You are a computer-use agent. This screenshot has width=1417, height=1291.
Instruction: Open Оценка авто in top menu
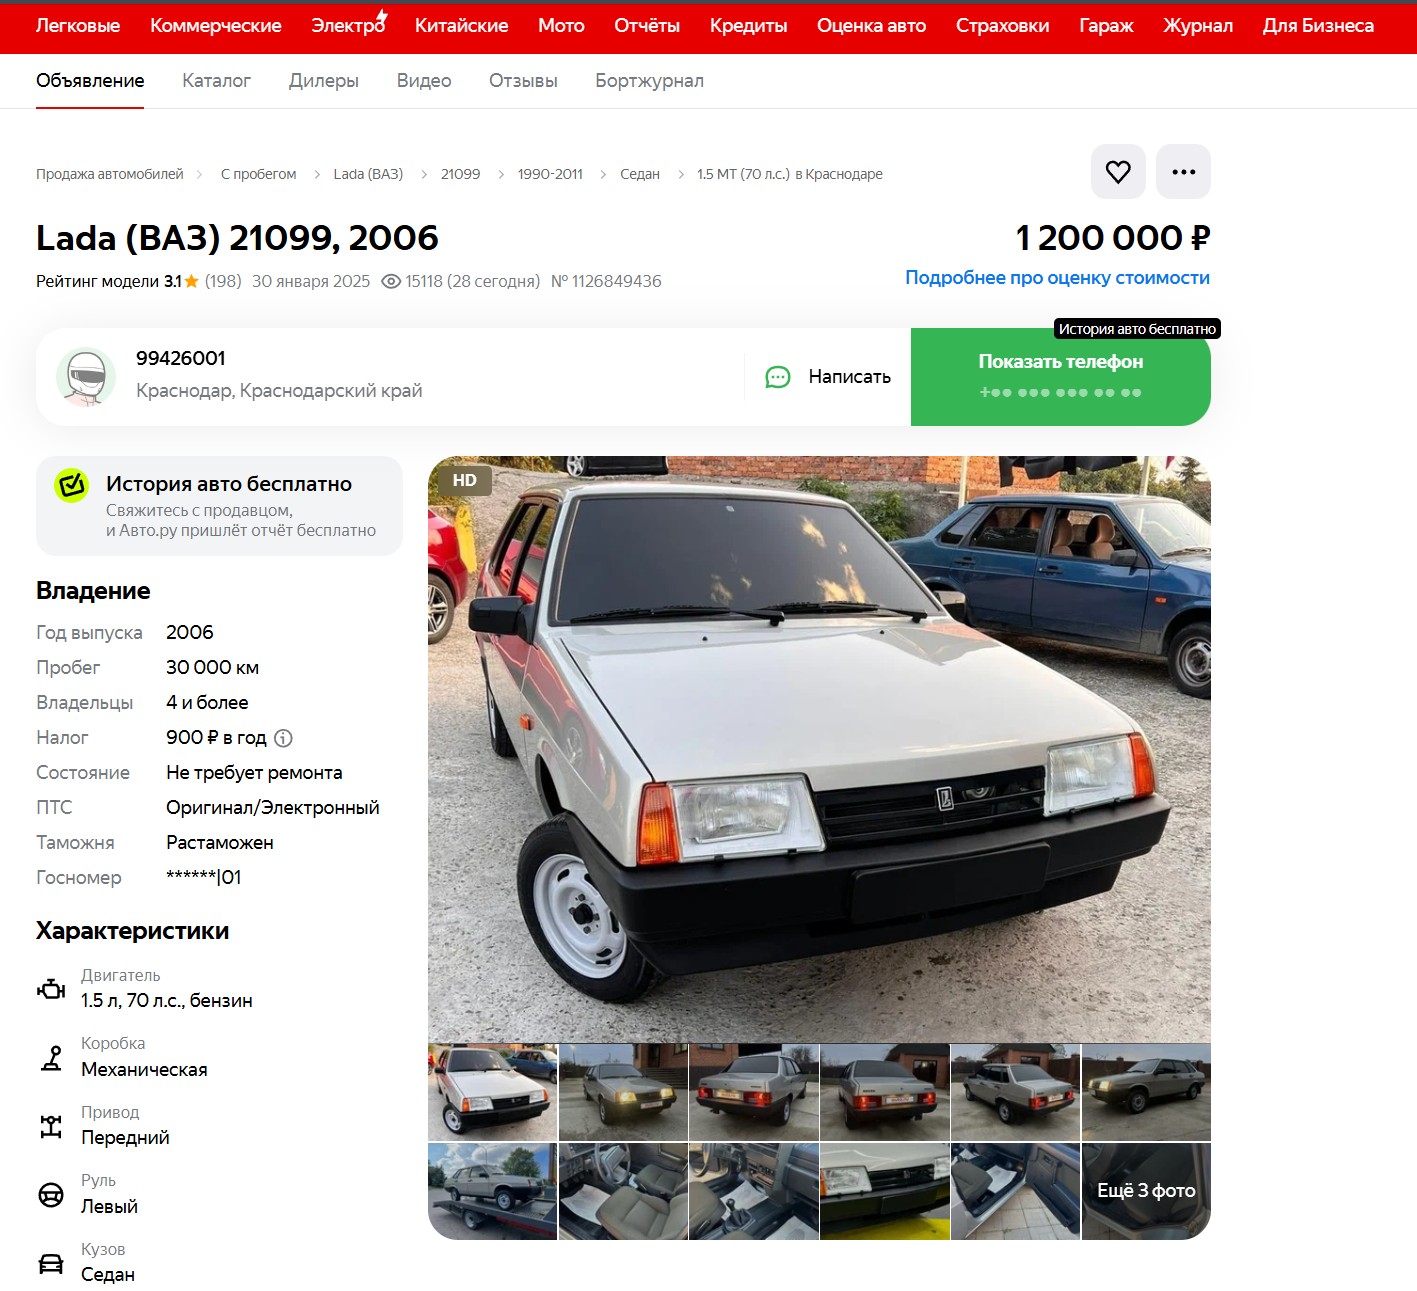point(872,26)
